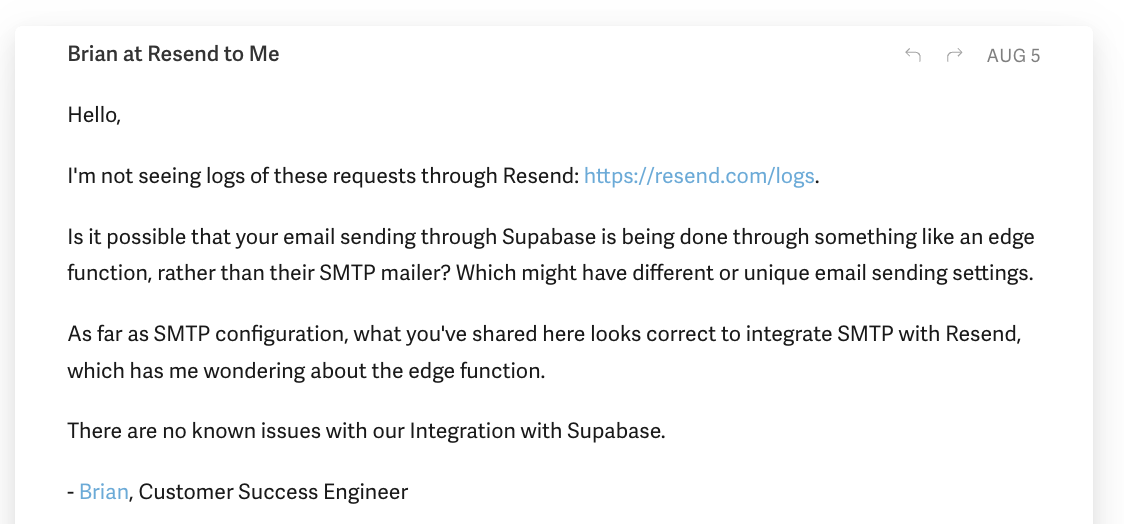Click the word 'Supabase.' ending the last paragraph
This screenshot has width=1124, height=524.
(616, 431)
